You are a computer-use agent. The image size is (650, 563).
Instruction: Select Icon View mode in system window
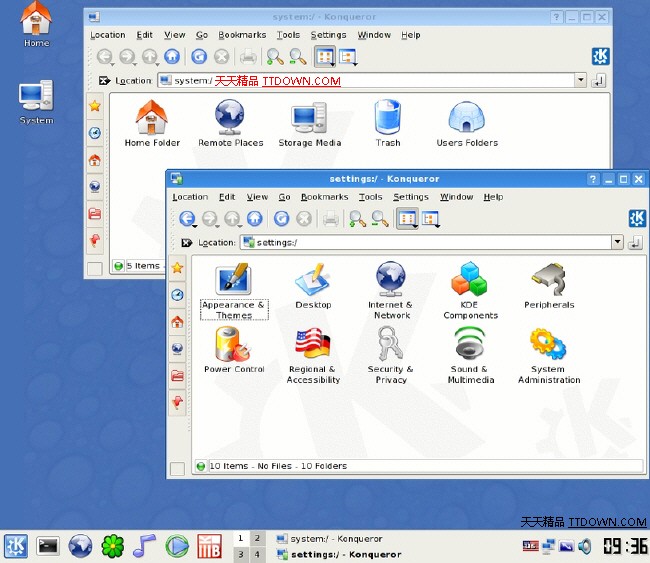click(x=325, y=56)
